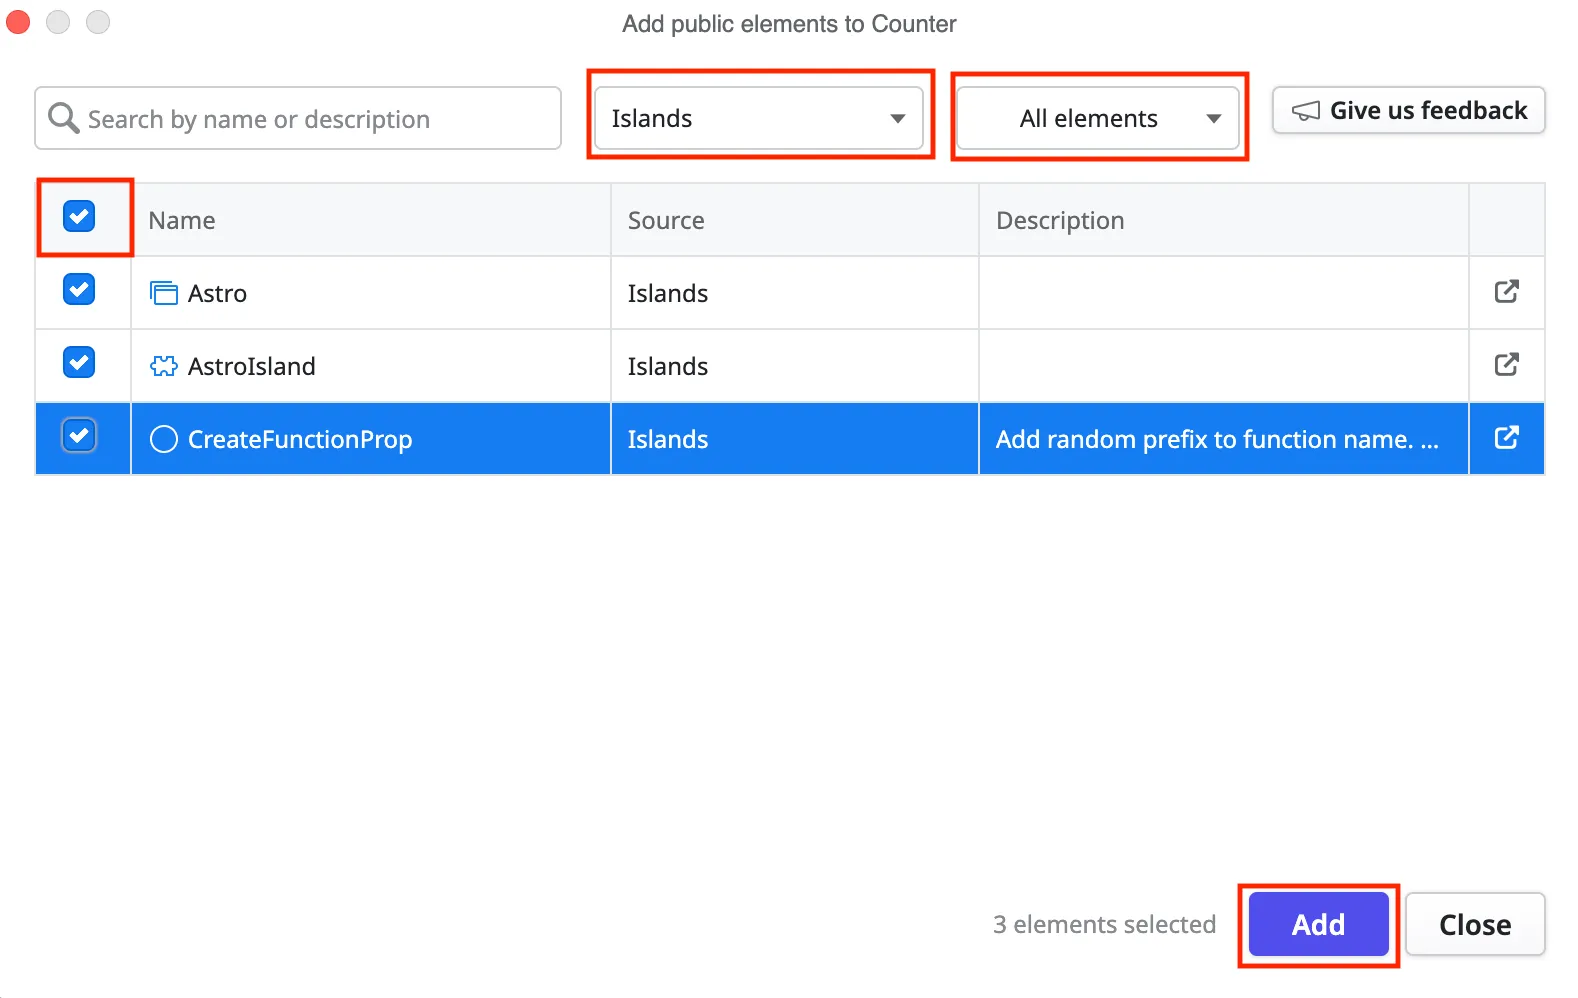Click the CreateFunctionProp circle icon

pos(163,439)
